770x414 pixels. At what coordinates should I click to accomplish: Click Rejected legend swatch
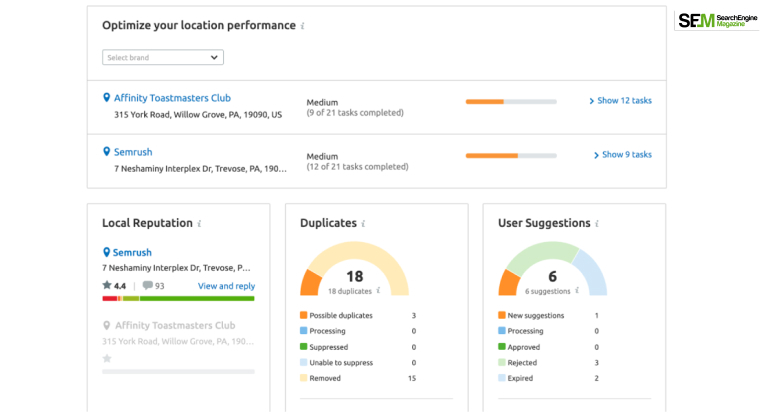click(501, 362)
